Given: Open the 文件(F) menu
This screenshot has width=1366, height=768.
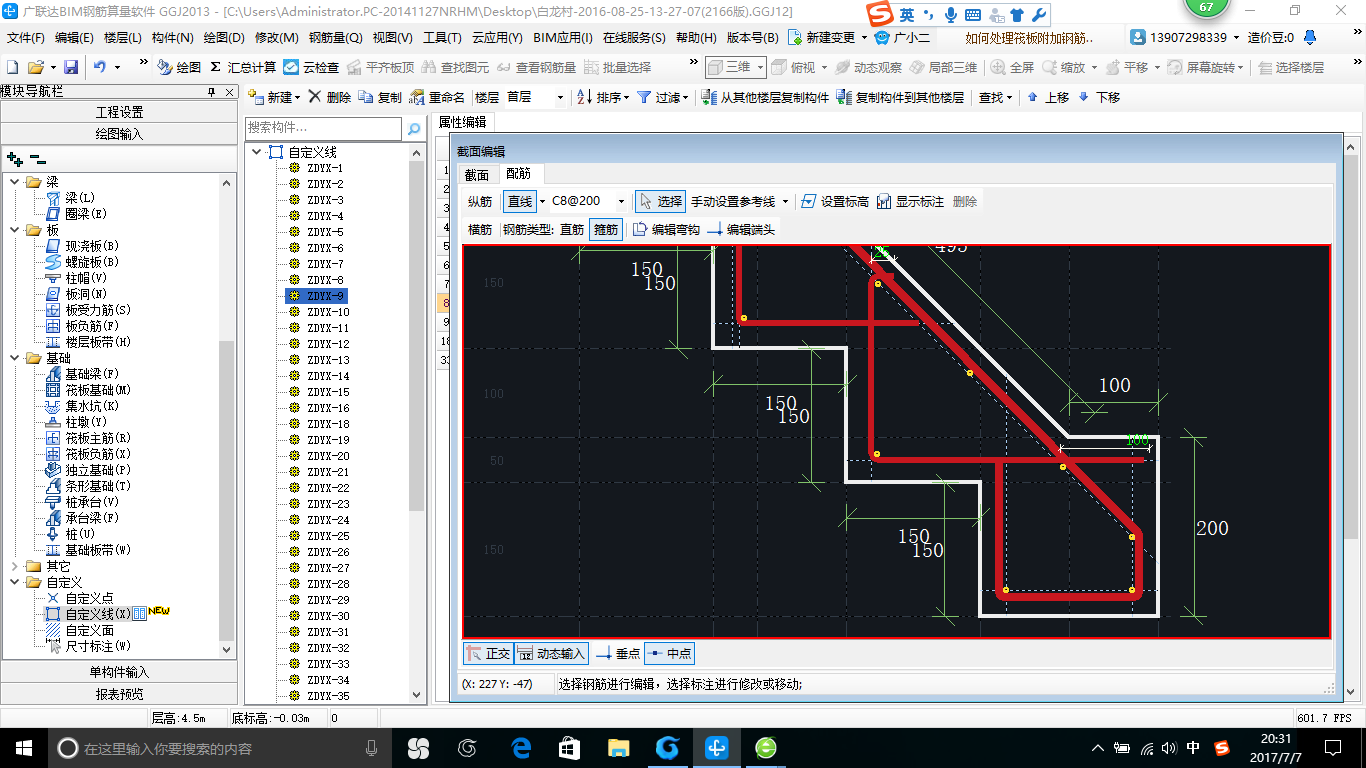Looking at the screenshot, I should pyautogui.click(x=26, y=38).
